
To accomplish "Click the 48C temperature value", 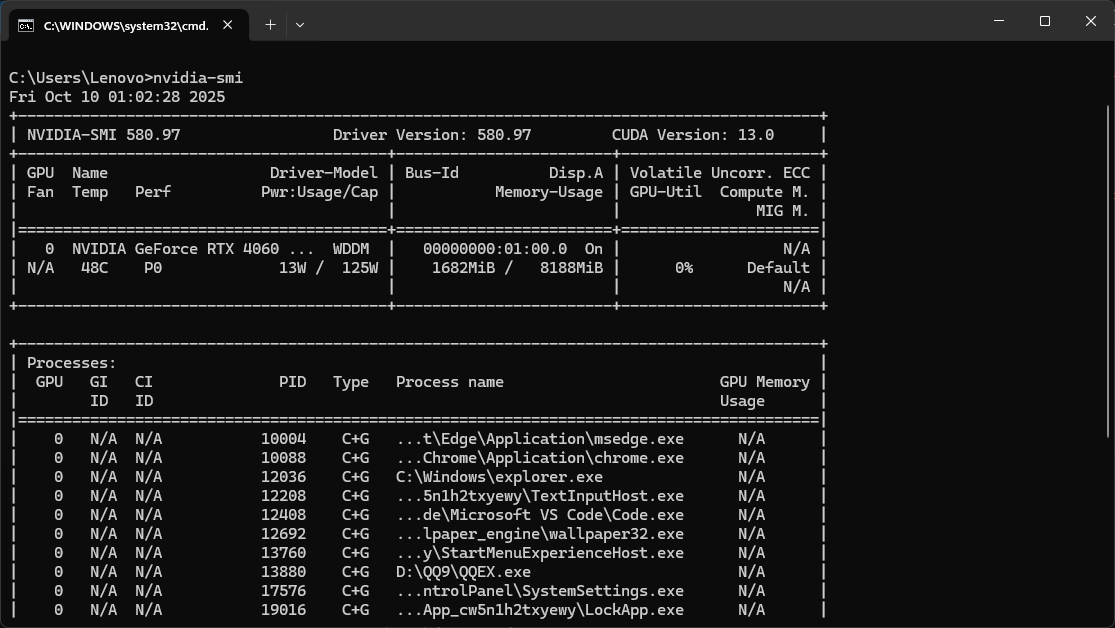I will (x=95, y=268).
